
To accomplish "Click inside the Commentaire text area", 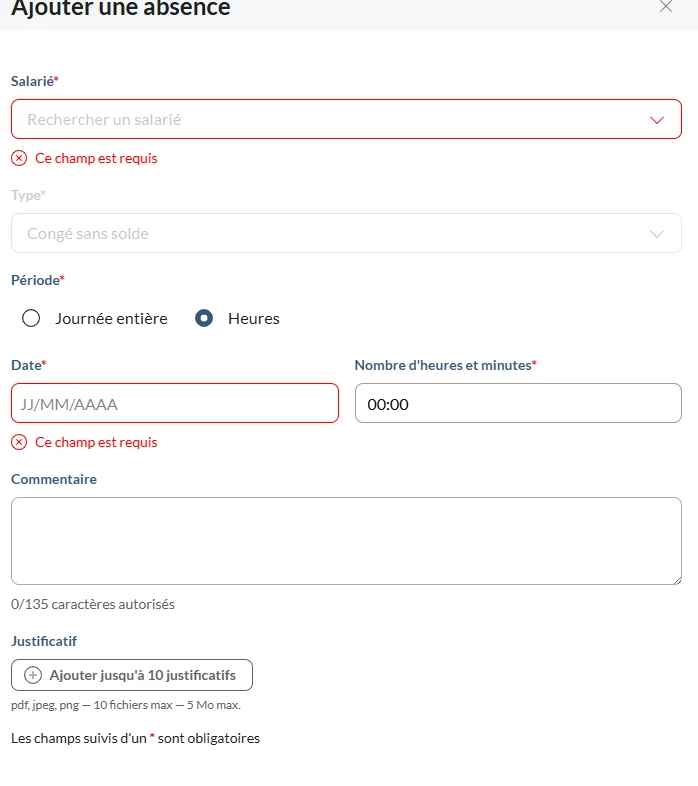I will tap(346, 541).
